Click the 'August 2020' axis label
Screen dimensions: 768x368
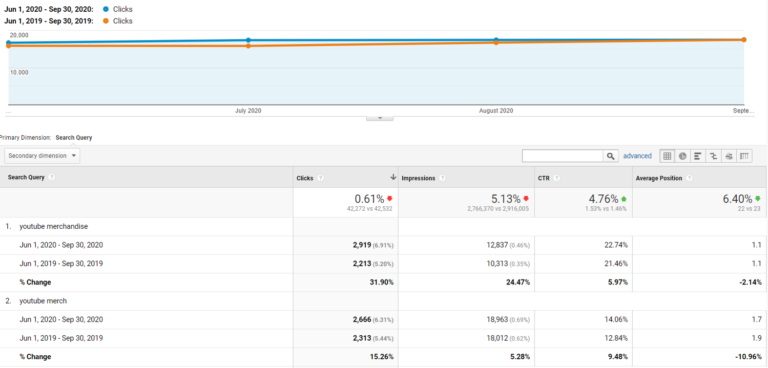click(x=496, y=111)
